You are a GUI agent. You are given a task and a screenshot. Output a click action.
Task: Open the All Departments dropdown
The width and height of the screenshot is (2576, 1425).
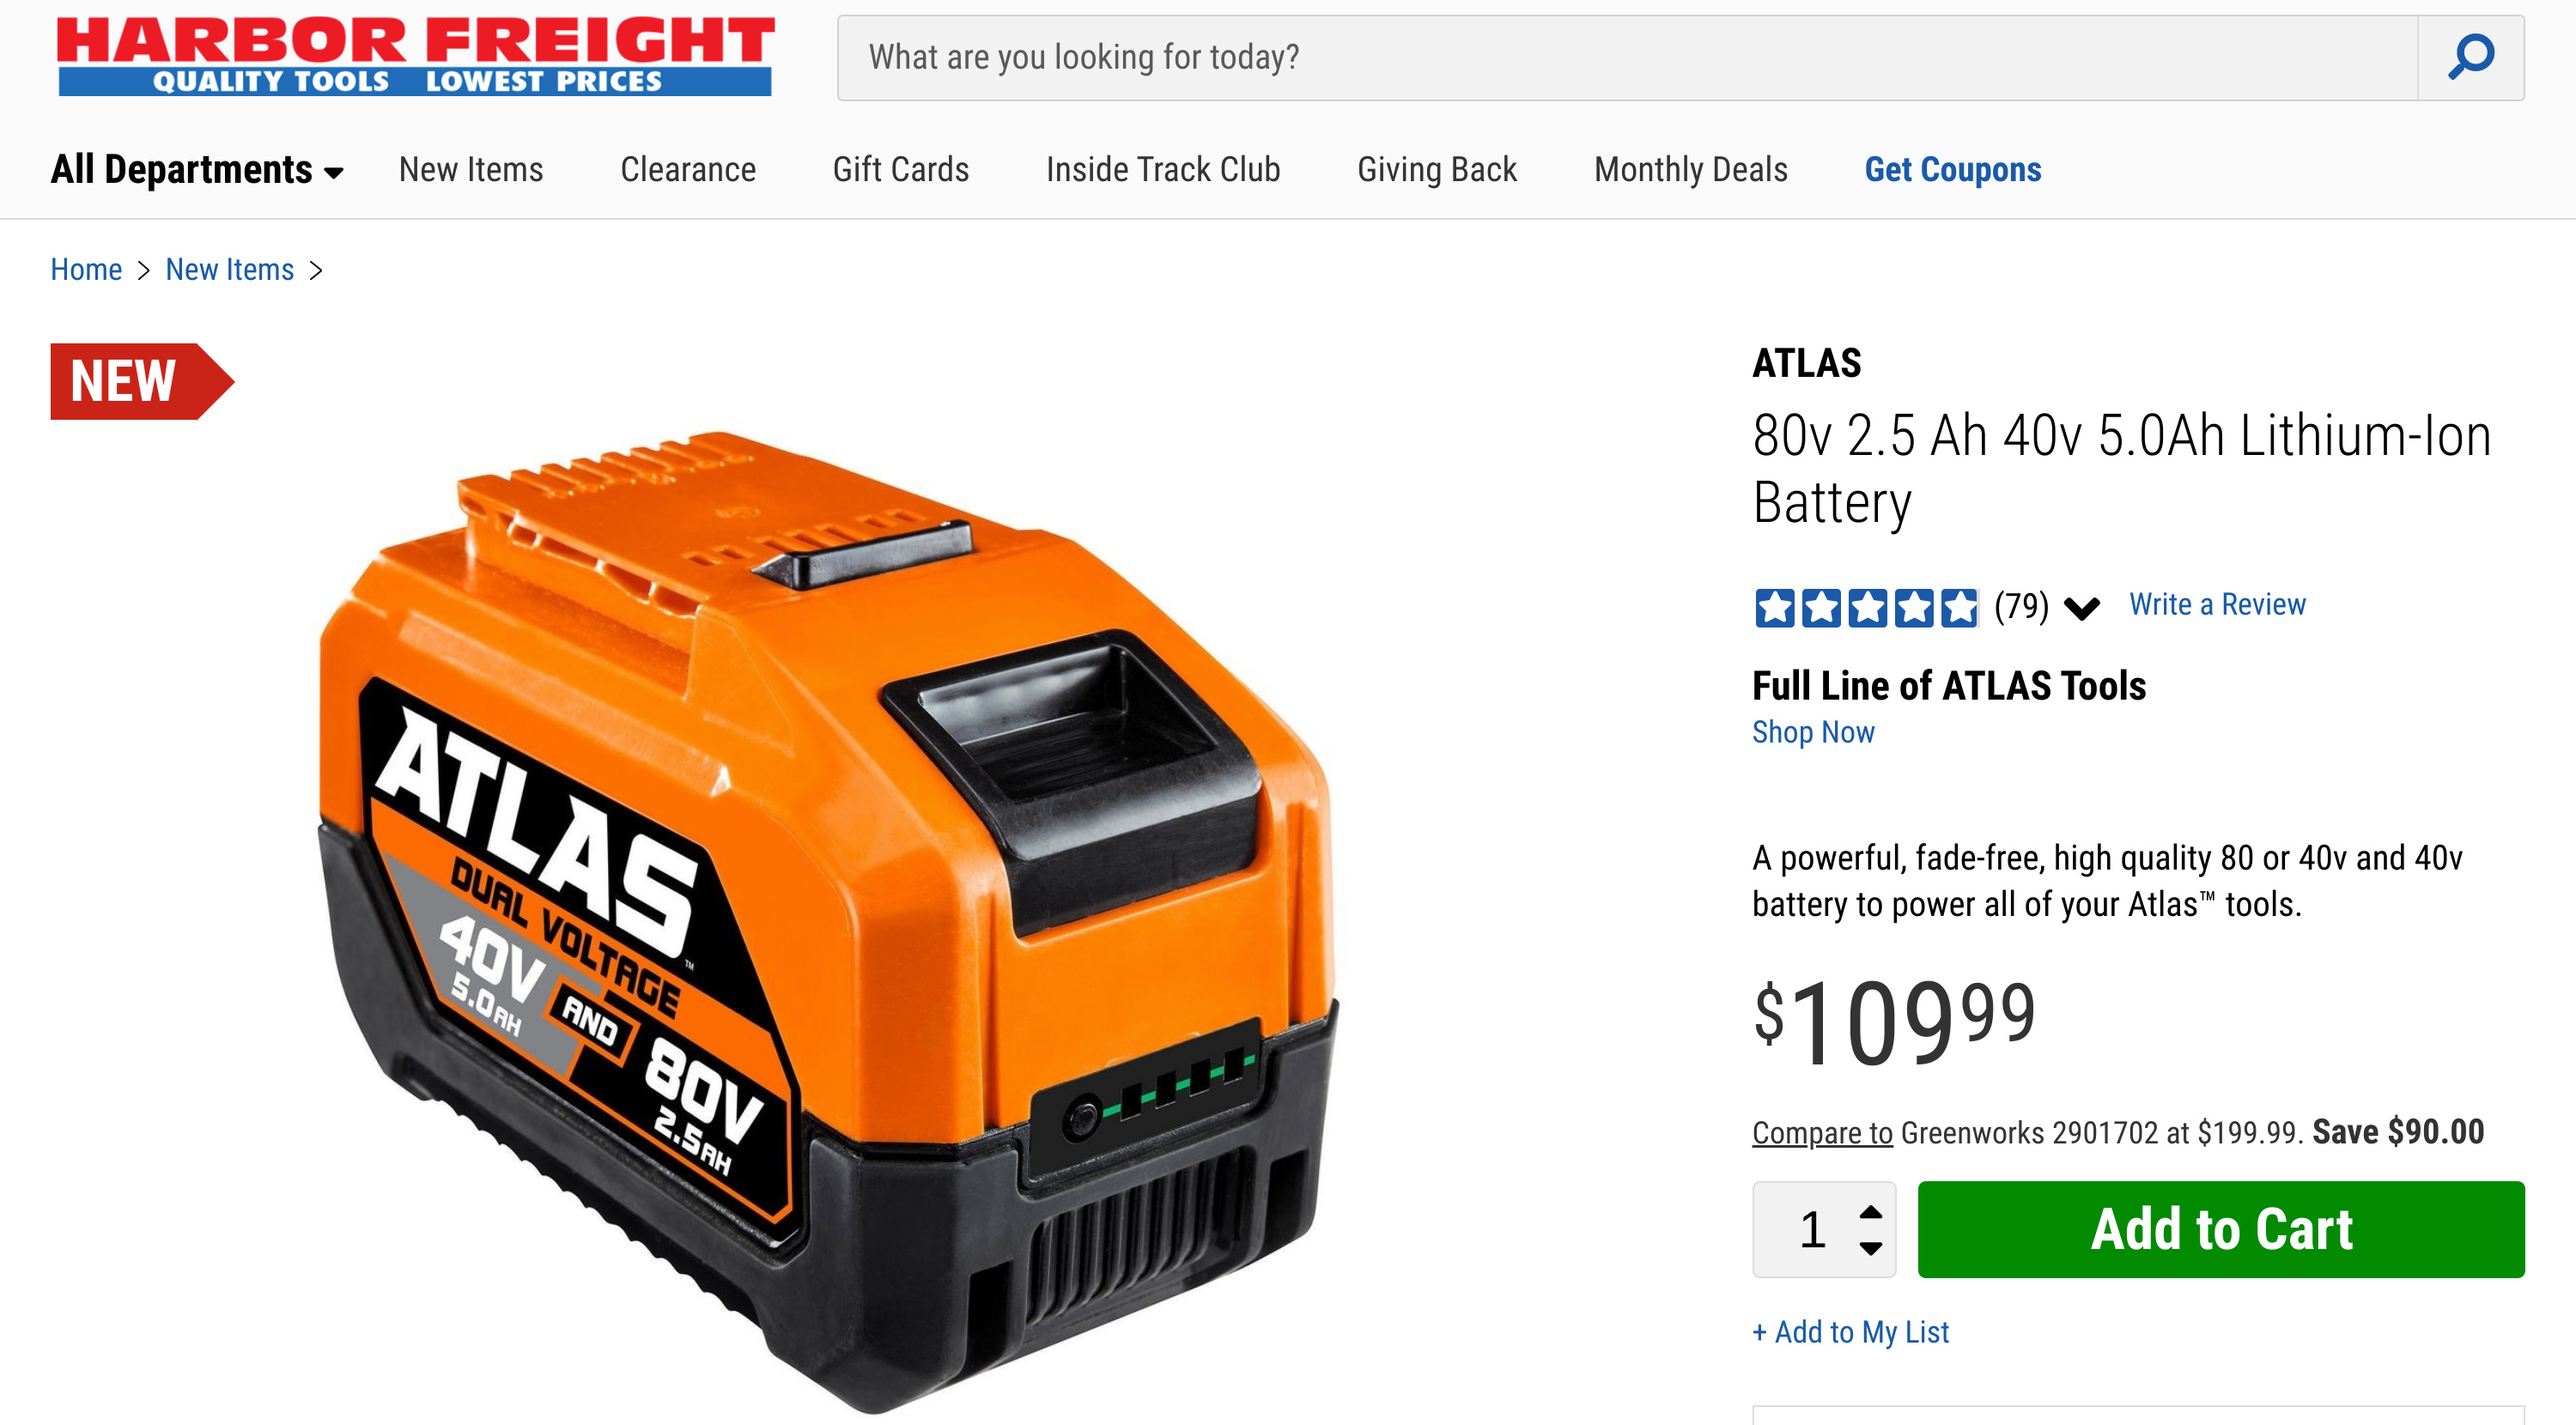pyautogui.click(x=197, y=169)
